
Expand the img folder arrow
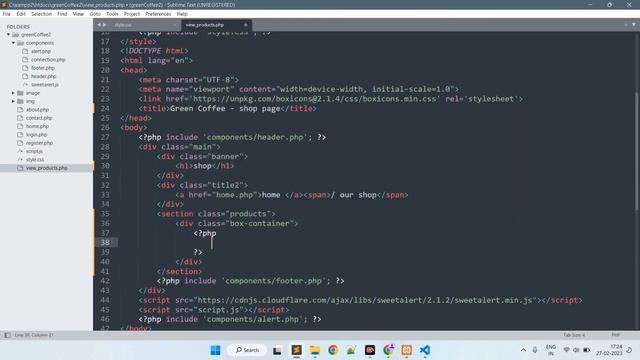click(13, 101)
